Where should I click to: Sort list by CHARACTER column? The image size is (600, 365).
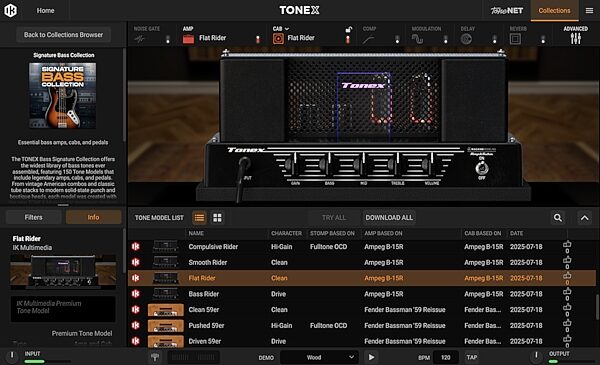pyautogui.click(x=286, y=233)
